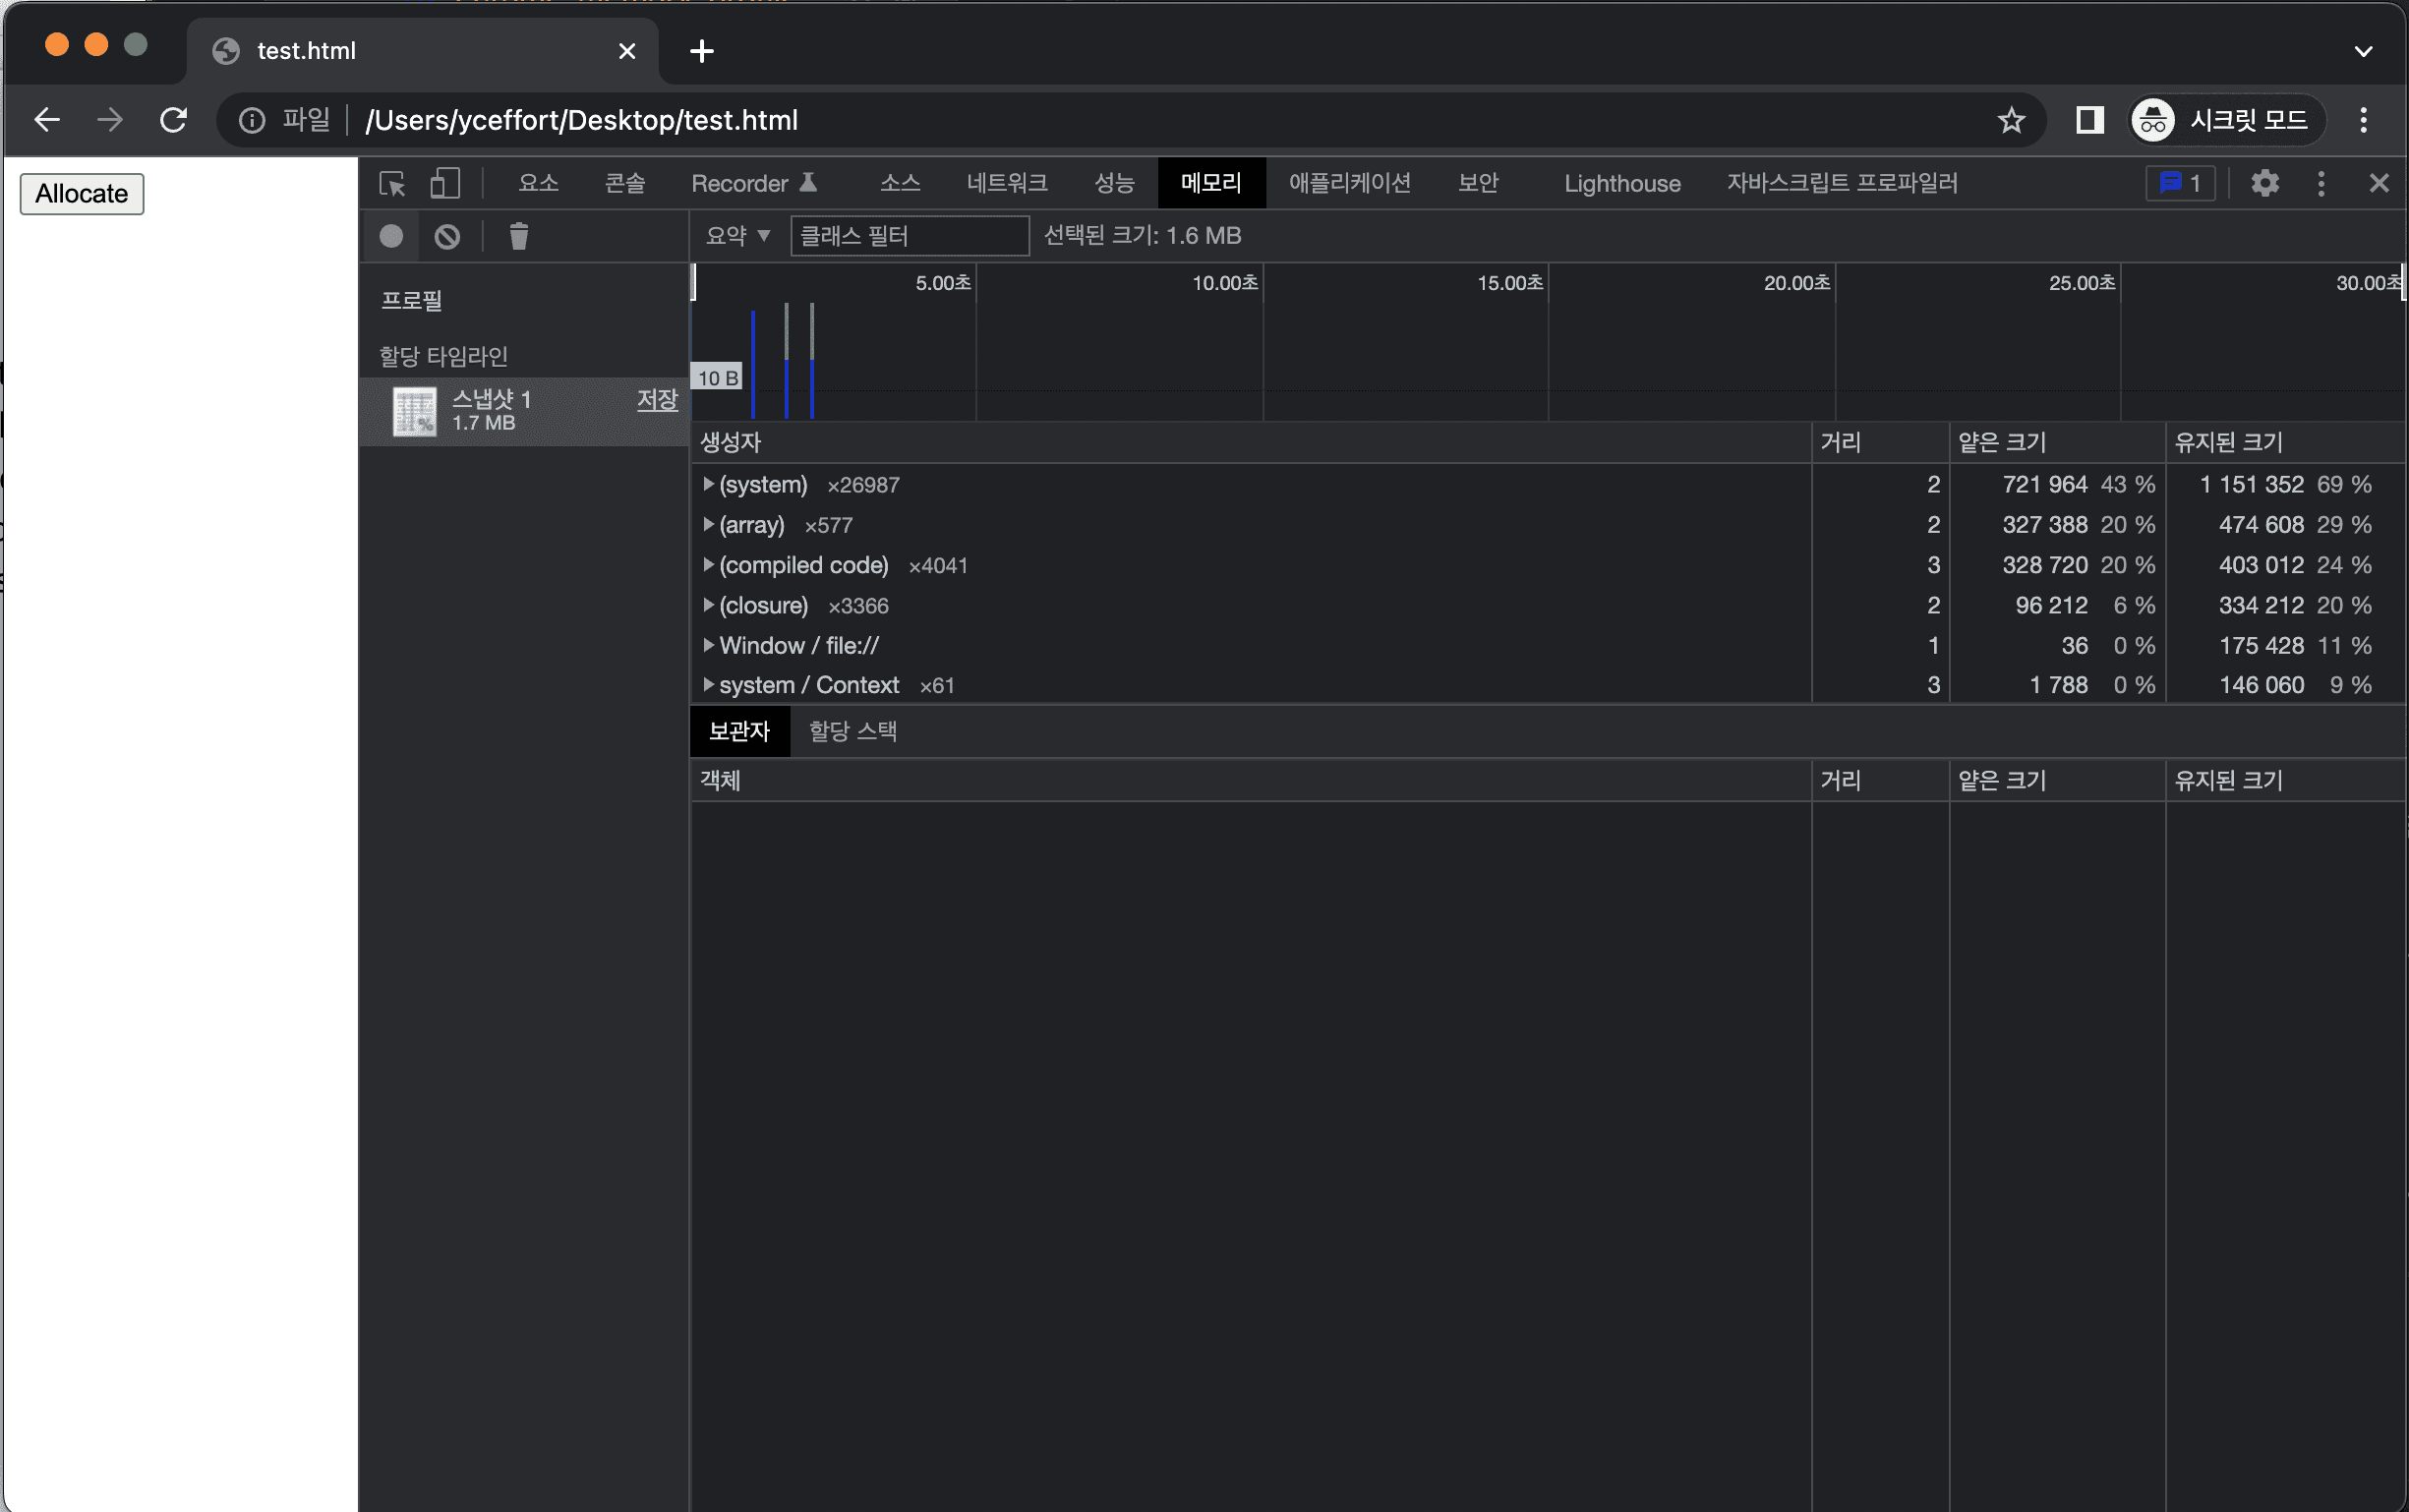The width and height of the screenshot is (2409, 1512).
Task: Open the issues notification badge
Action: (x=2180, y=183)
